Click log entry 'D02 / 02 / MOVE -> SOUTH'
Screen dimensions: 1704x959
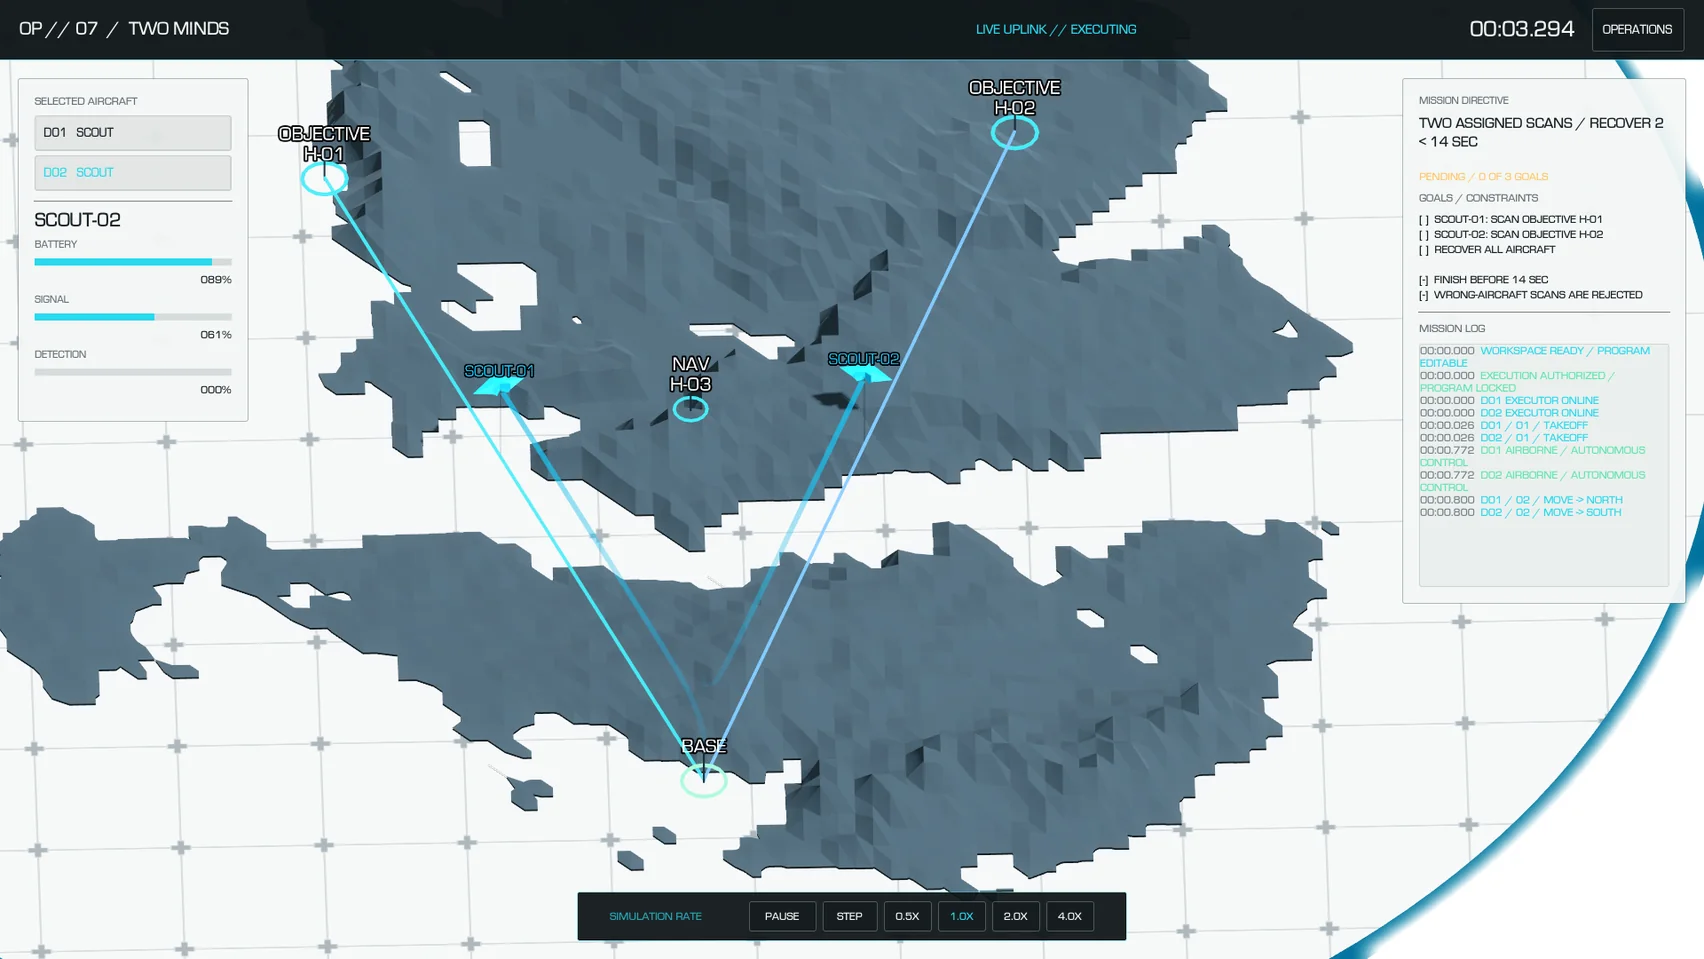(x=1520, y=512)
